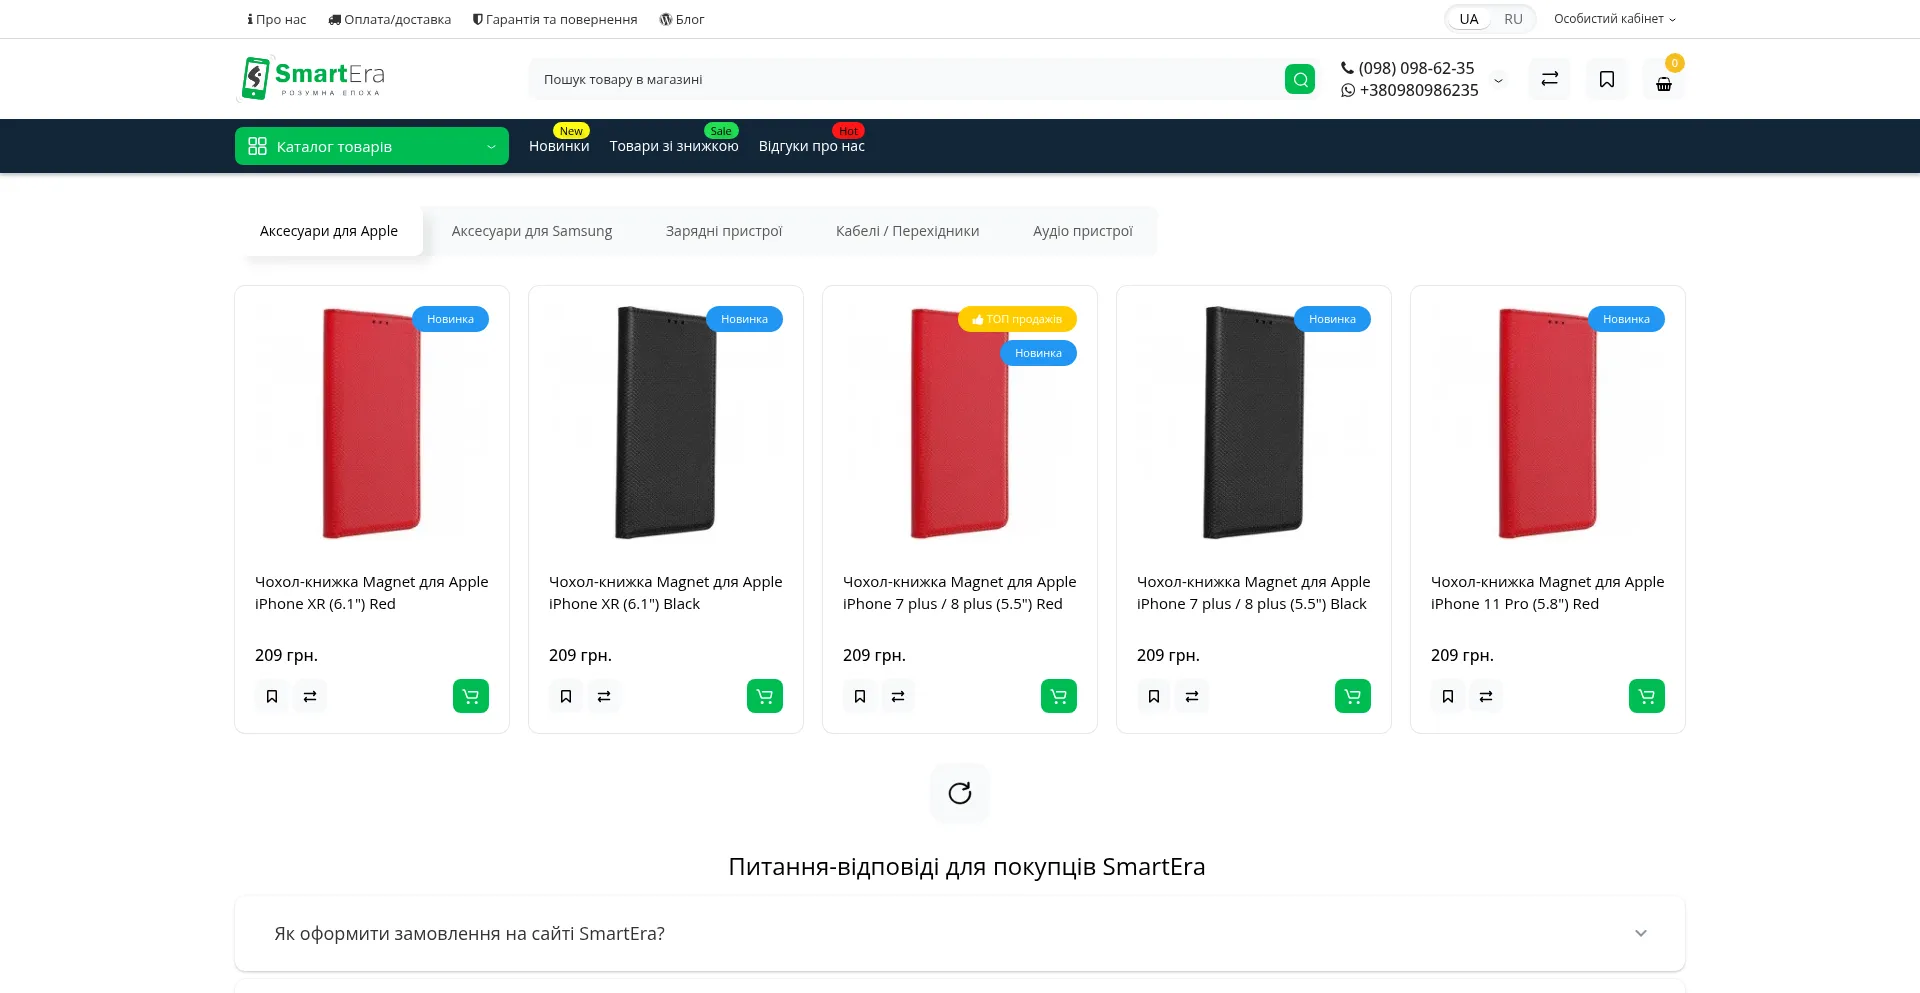Add iPhone 11 Pro Red case to cart

pos(1647,696)
